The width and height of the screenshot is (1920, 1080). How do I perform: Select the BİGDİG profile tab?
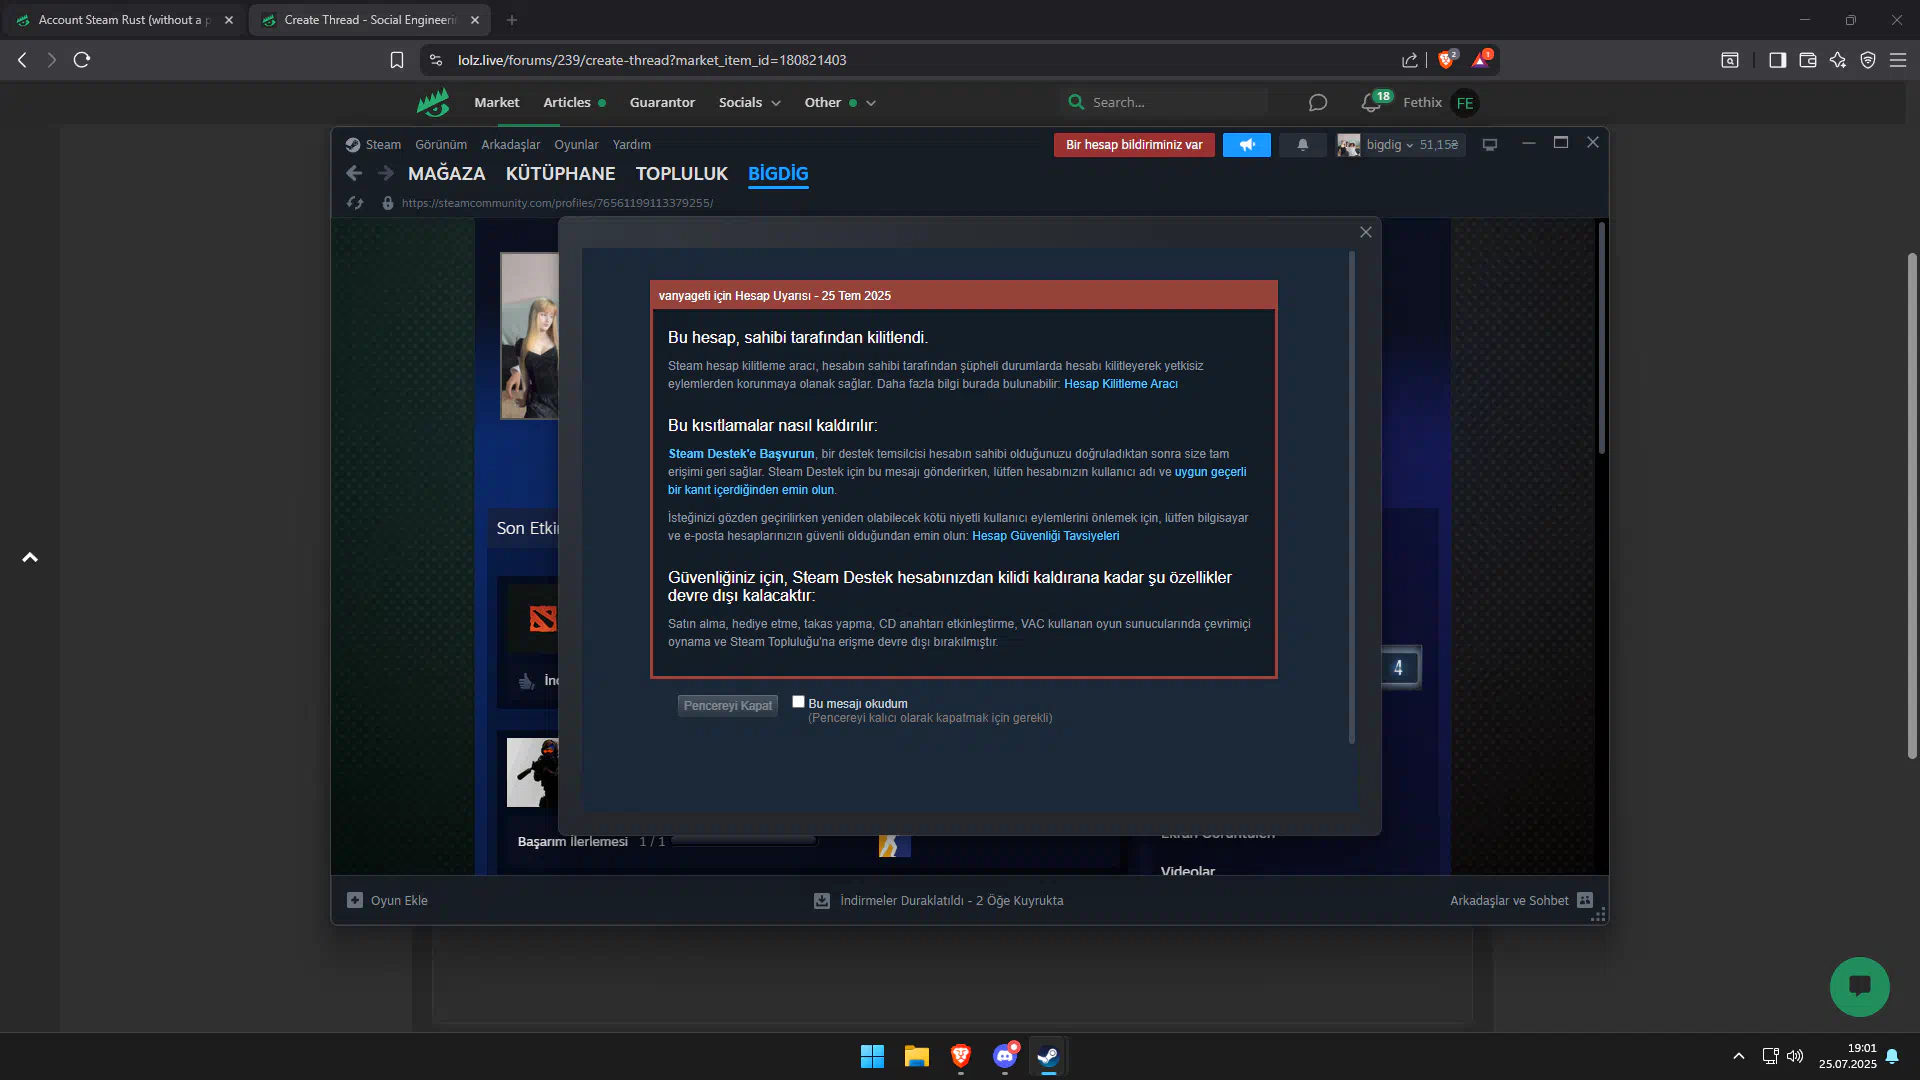pyautogui.click(x=778, y=174)
